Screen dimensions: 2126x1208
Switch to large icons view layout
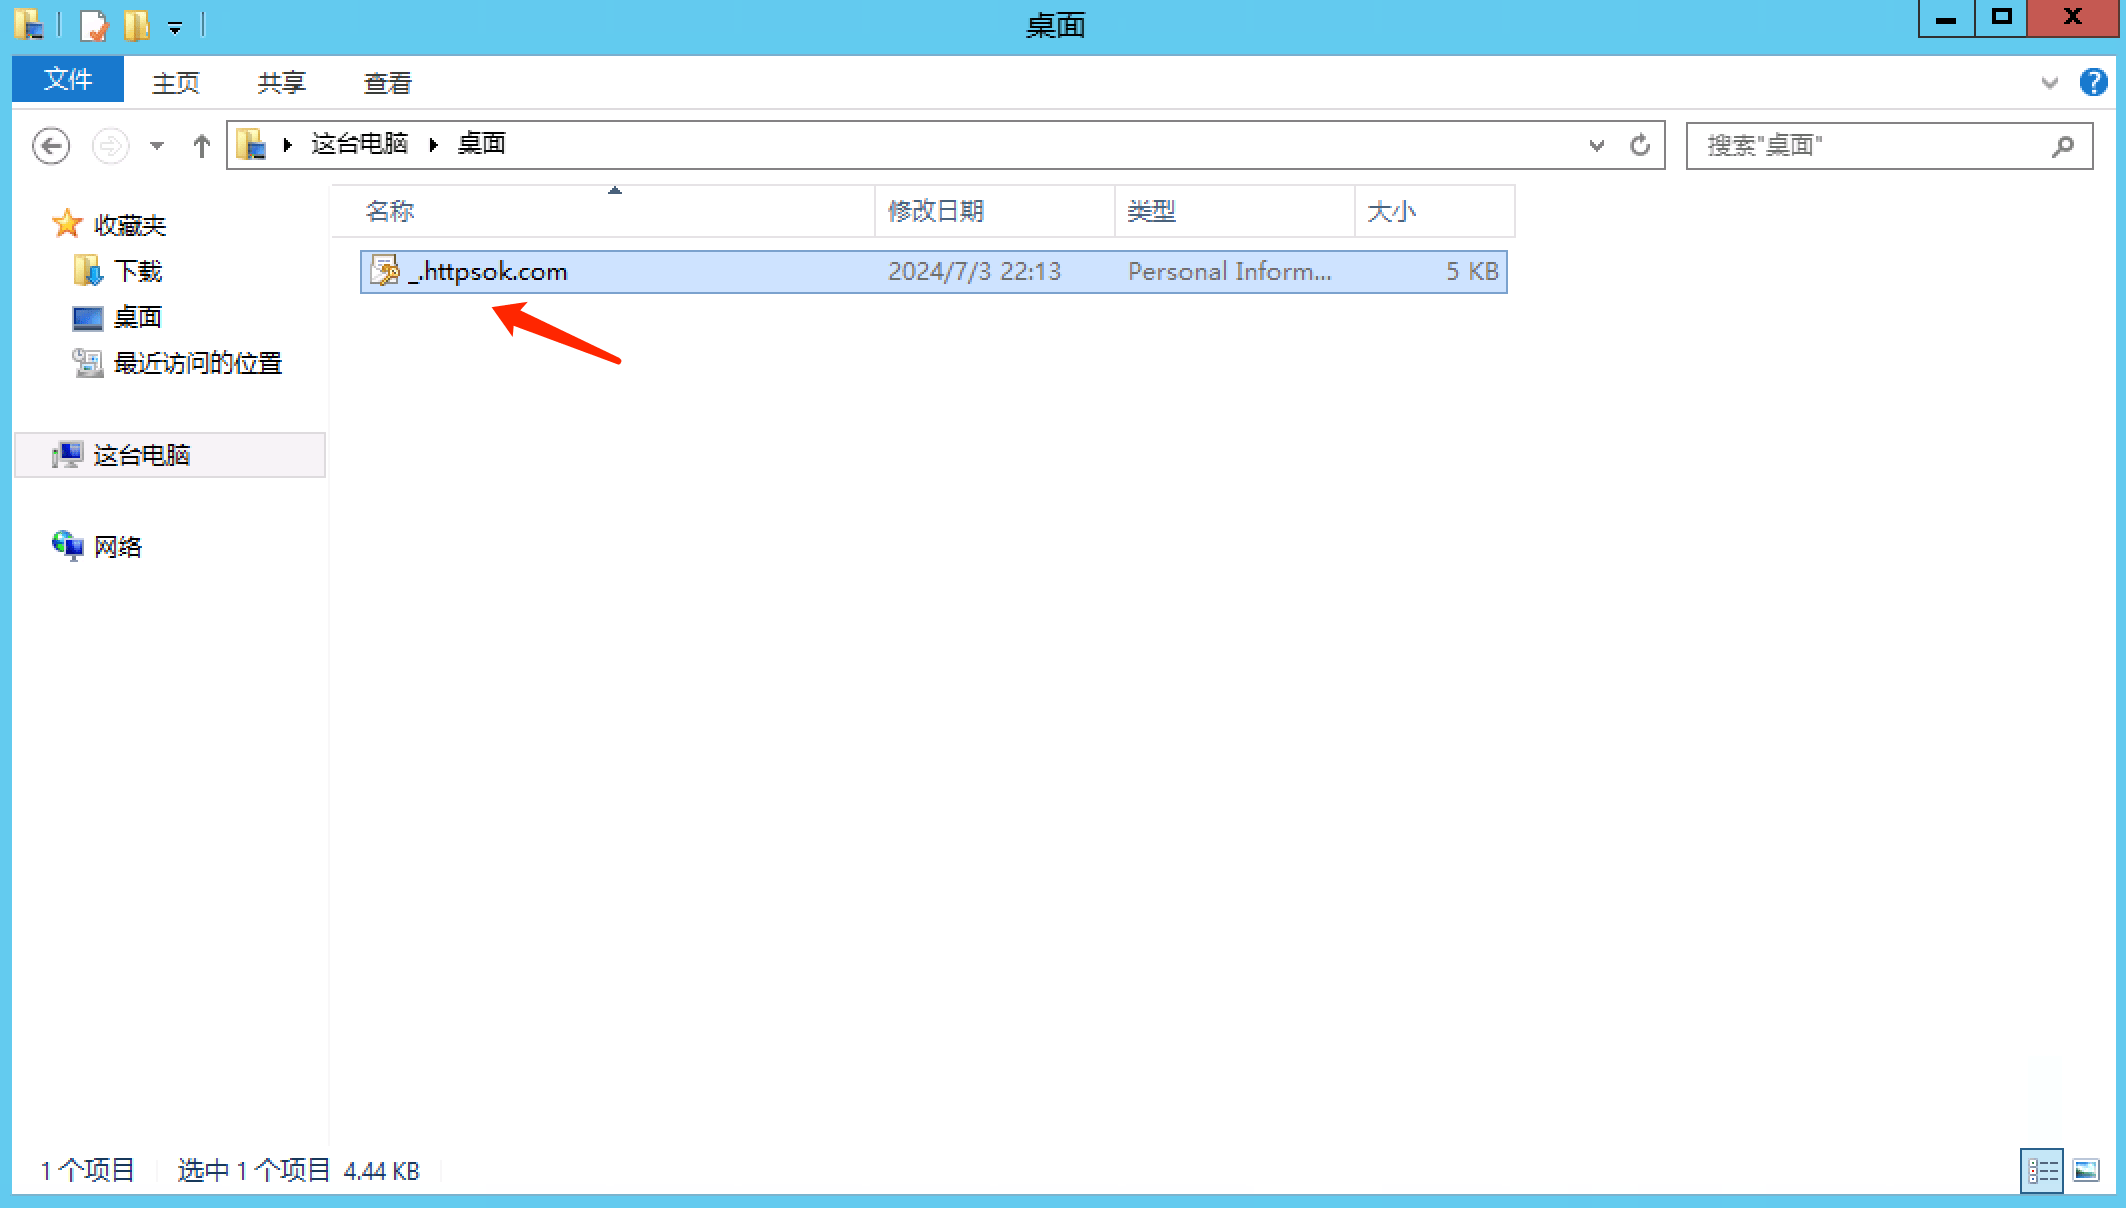point(2086,1170)
